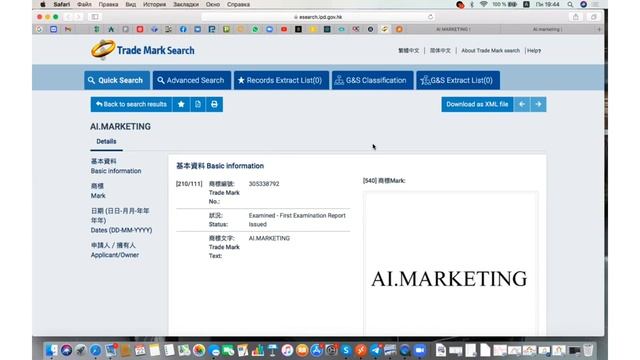Click the Trade Mark Search logo
This screenshot has height=360, width=640.
tap(142, 50)
